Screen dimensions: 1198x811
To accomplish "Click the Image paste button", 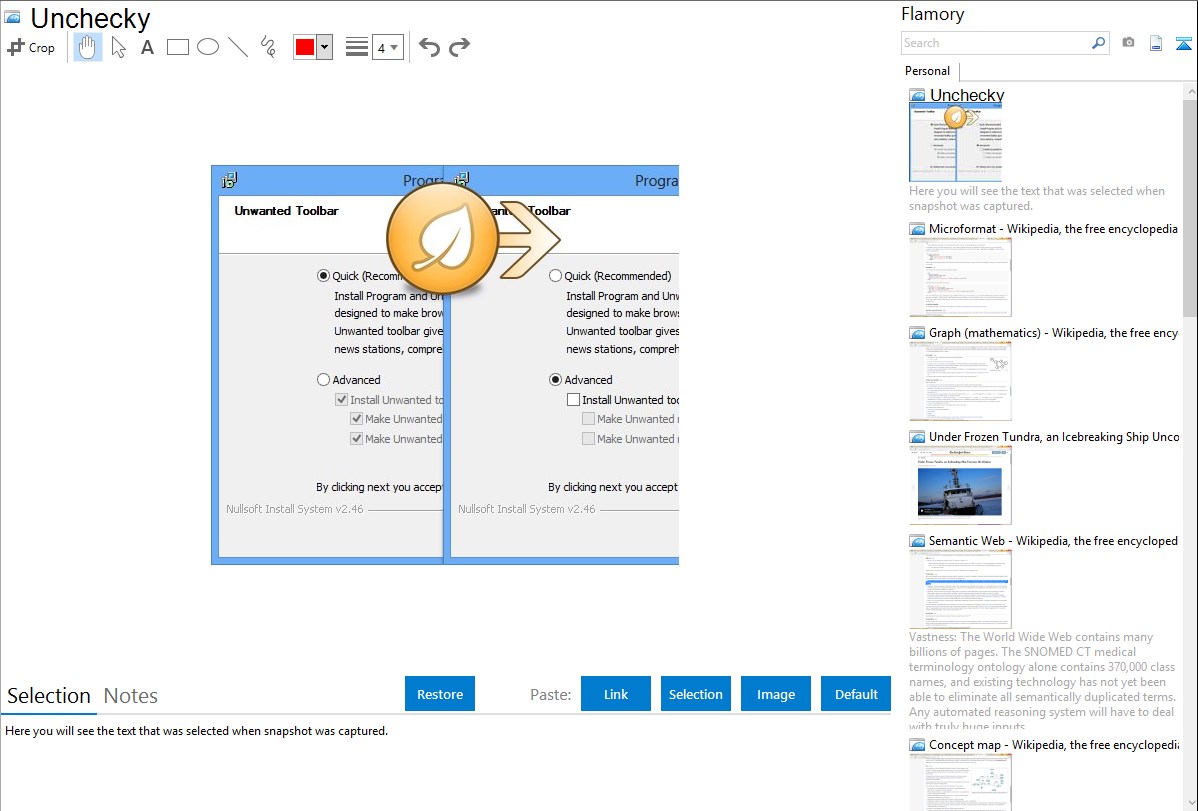I will 775,694.
